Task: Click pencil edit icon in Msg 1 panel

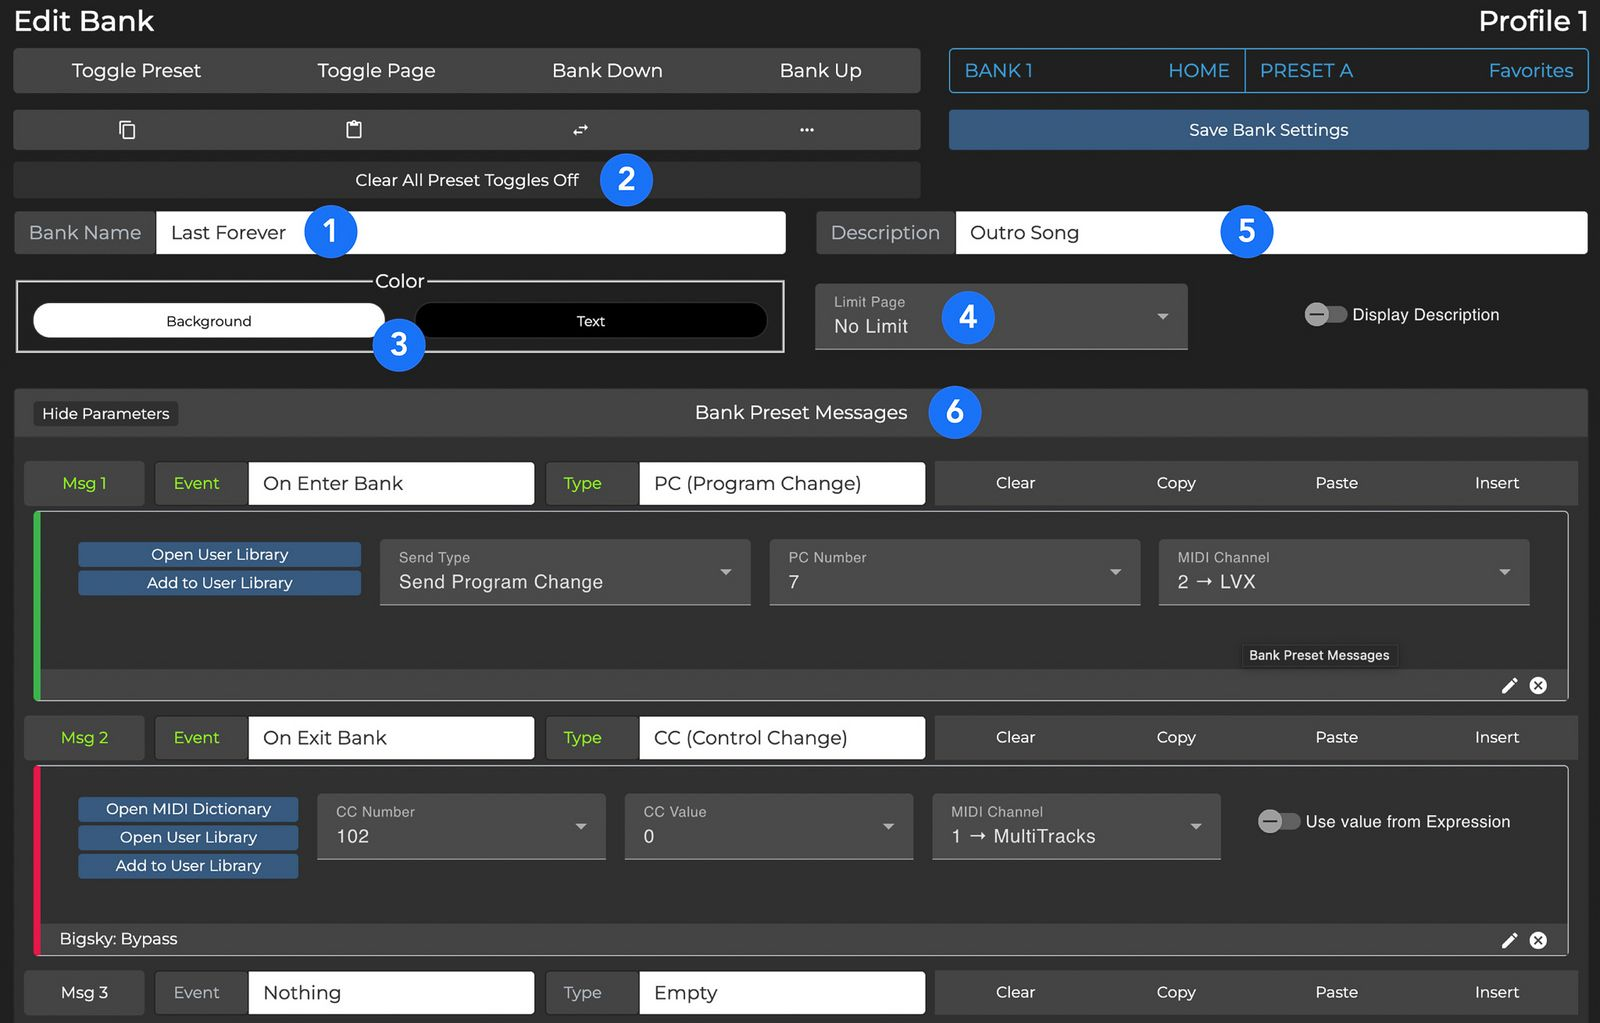Action: pyautogui.click(x=1509, y=685)
